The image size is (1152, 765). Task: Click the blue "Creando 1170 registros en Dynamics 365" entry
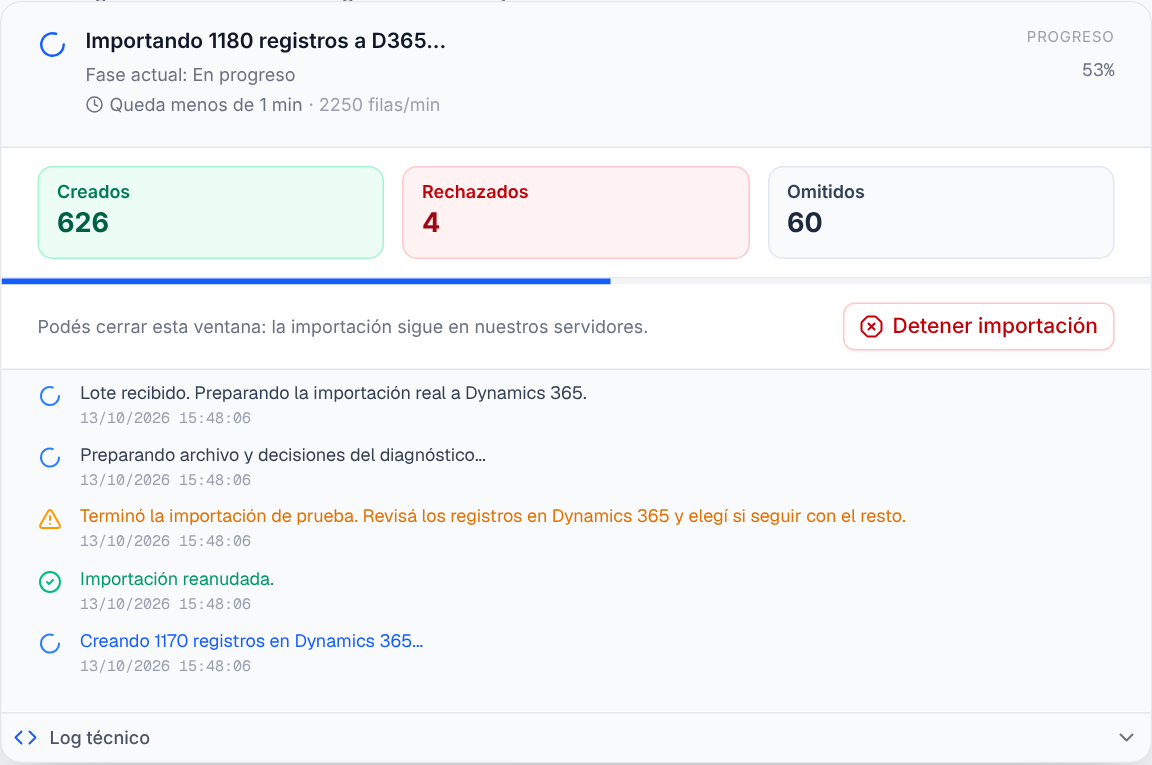pos(251,641)
